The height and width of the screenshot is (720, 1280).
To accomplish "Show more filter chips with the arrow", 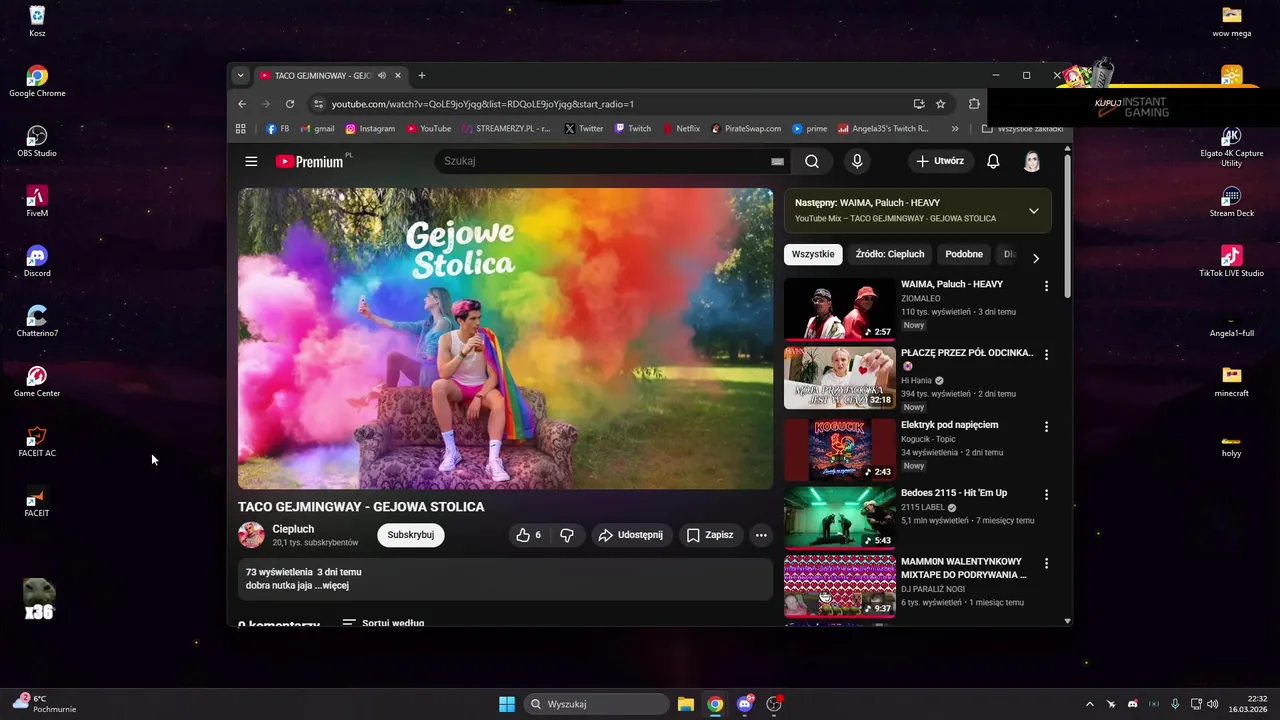I will pos(1036,258).
